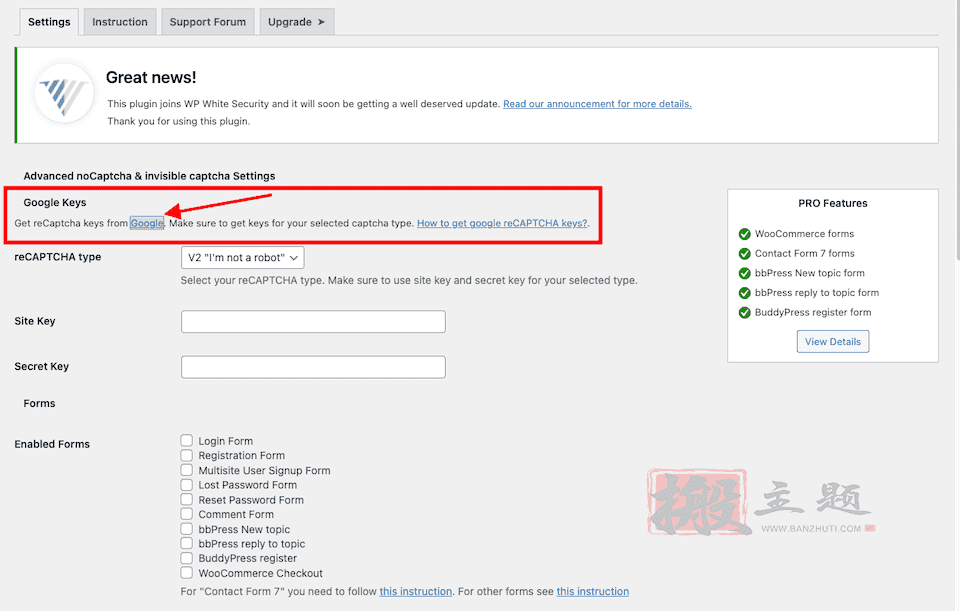Enable the BuddyPress register checkbox
Viewport: 960px width, 611px height.
point(187,558)
